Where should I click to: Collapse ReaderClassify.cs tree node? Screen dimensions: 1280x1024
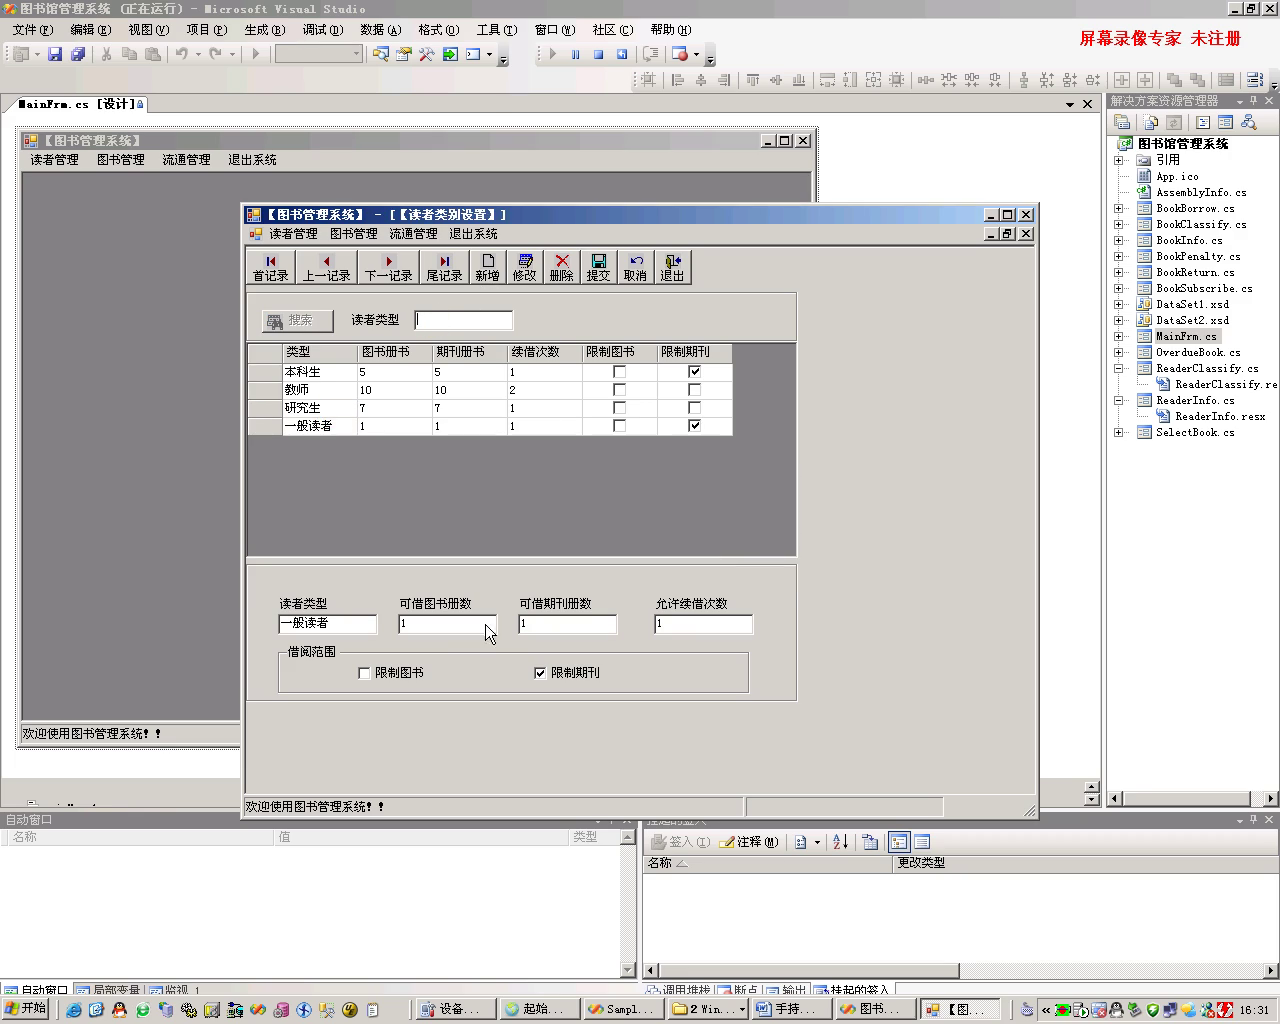1119,368
